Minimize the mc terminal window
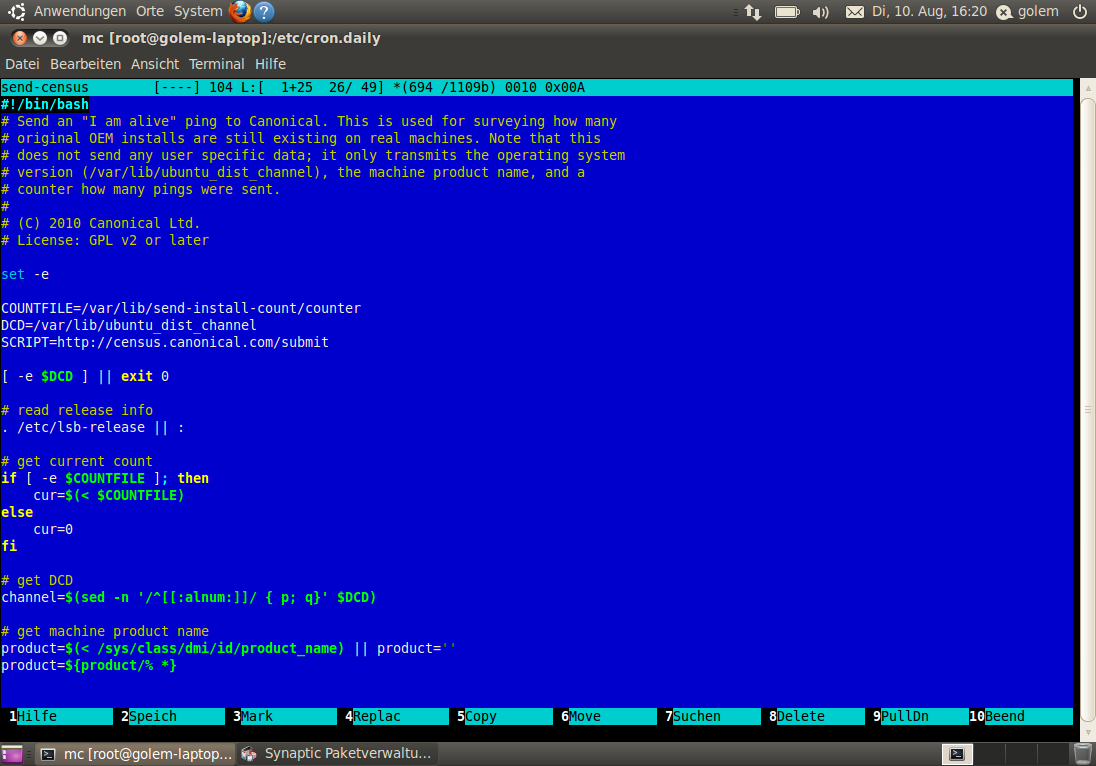 40,38
